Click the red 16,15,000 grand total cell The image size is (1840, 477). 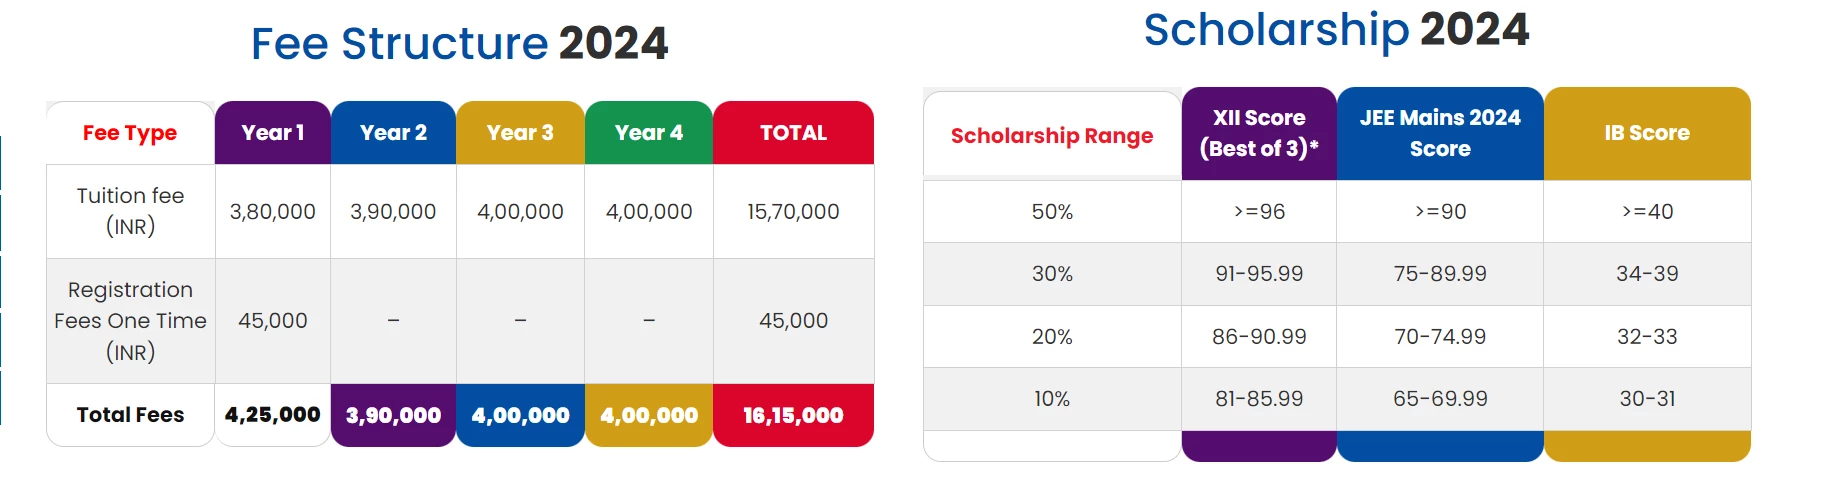pyautogui.click(x=793, y=415)
